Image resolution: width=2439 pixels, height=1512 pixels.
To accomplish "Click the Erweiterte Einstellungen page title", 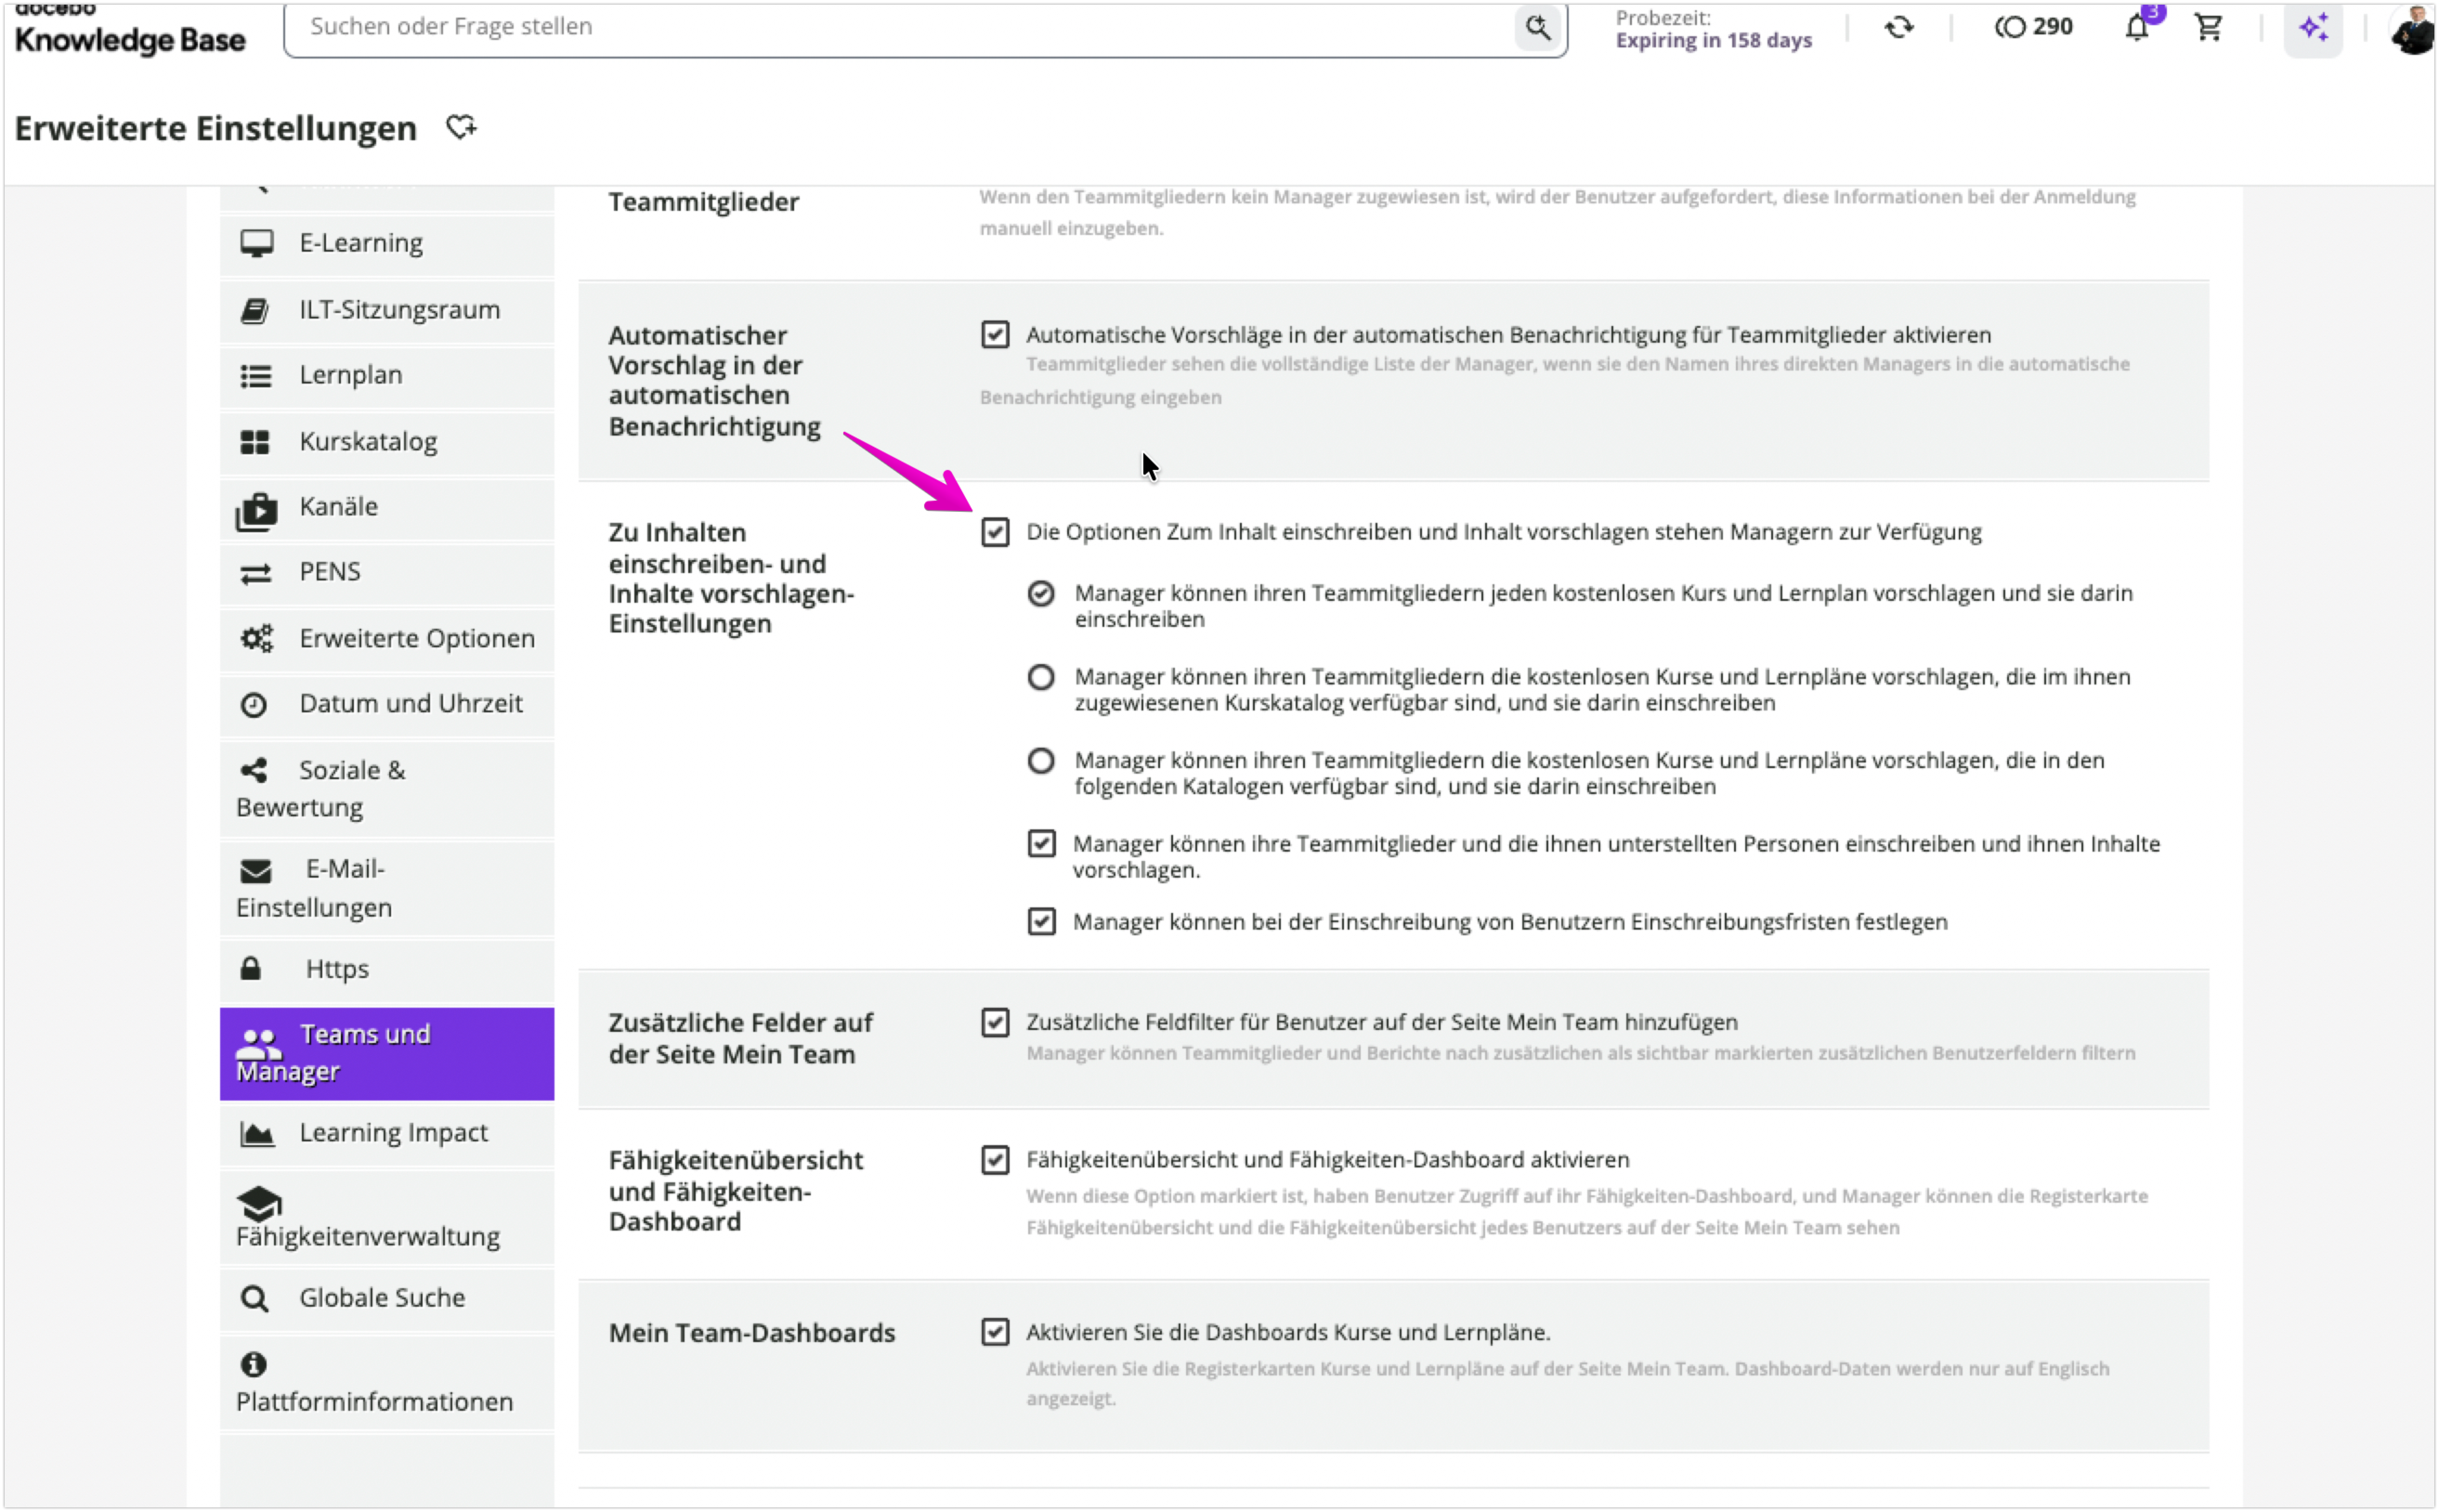I will coord(215,128).
